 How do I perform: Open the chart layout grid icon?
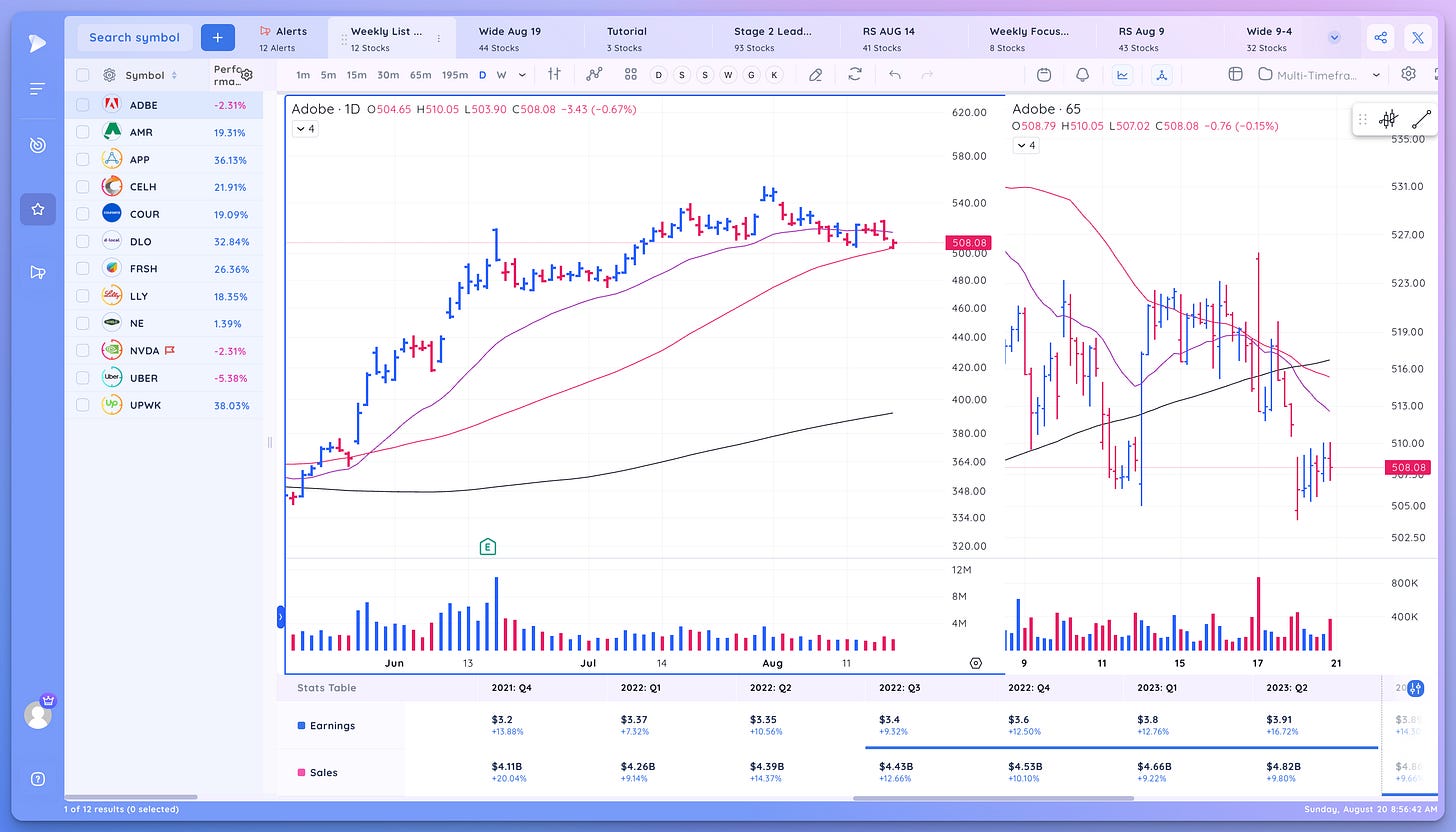630,74
